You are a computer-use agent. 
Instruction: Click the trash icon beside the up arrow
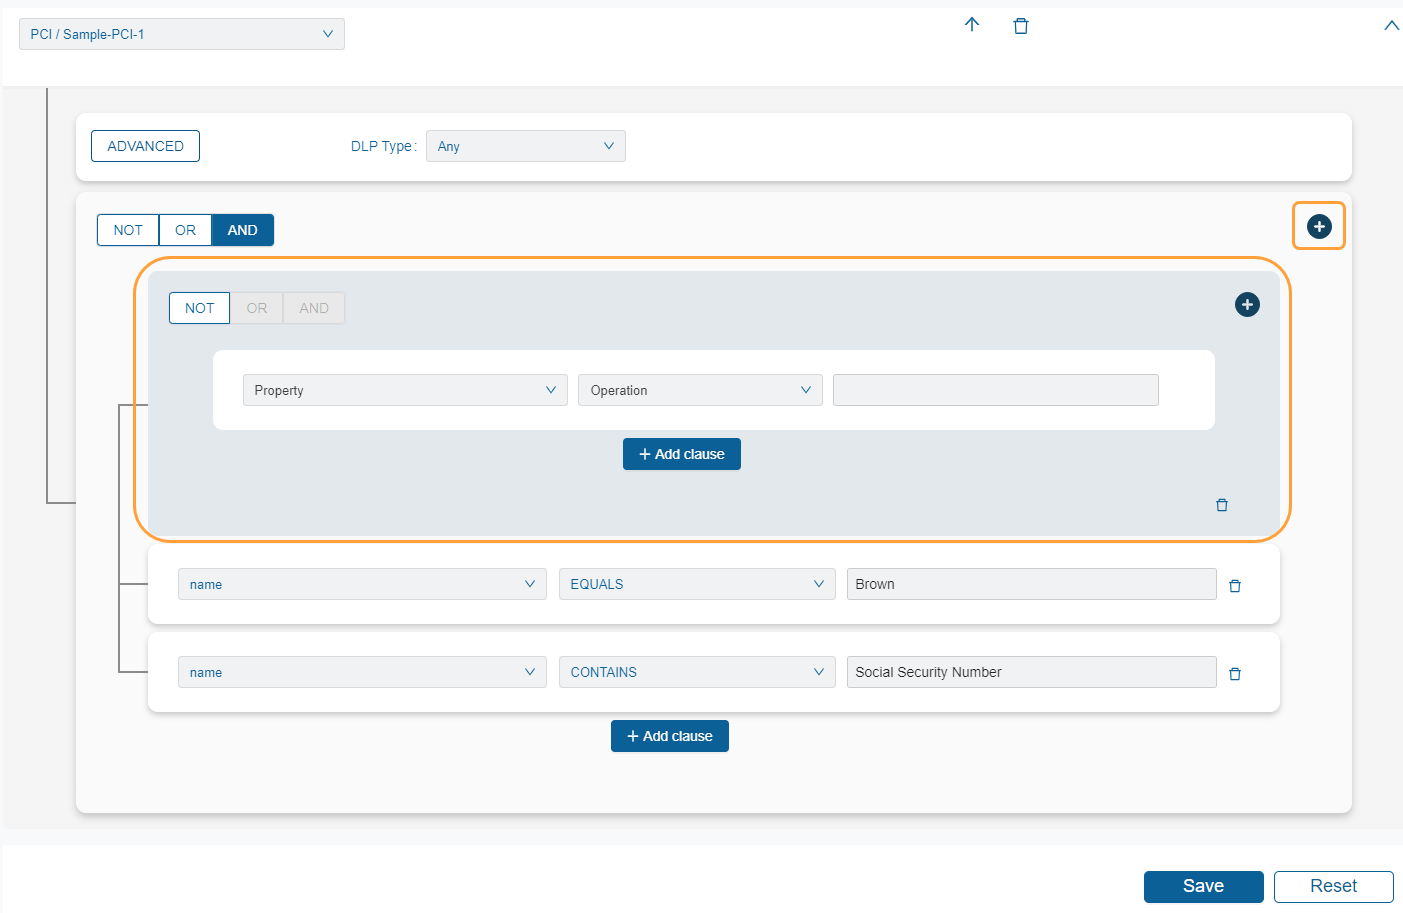point(1021,26)
